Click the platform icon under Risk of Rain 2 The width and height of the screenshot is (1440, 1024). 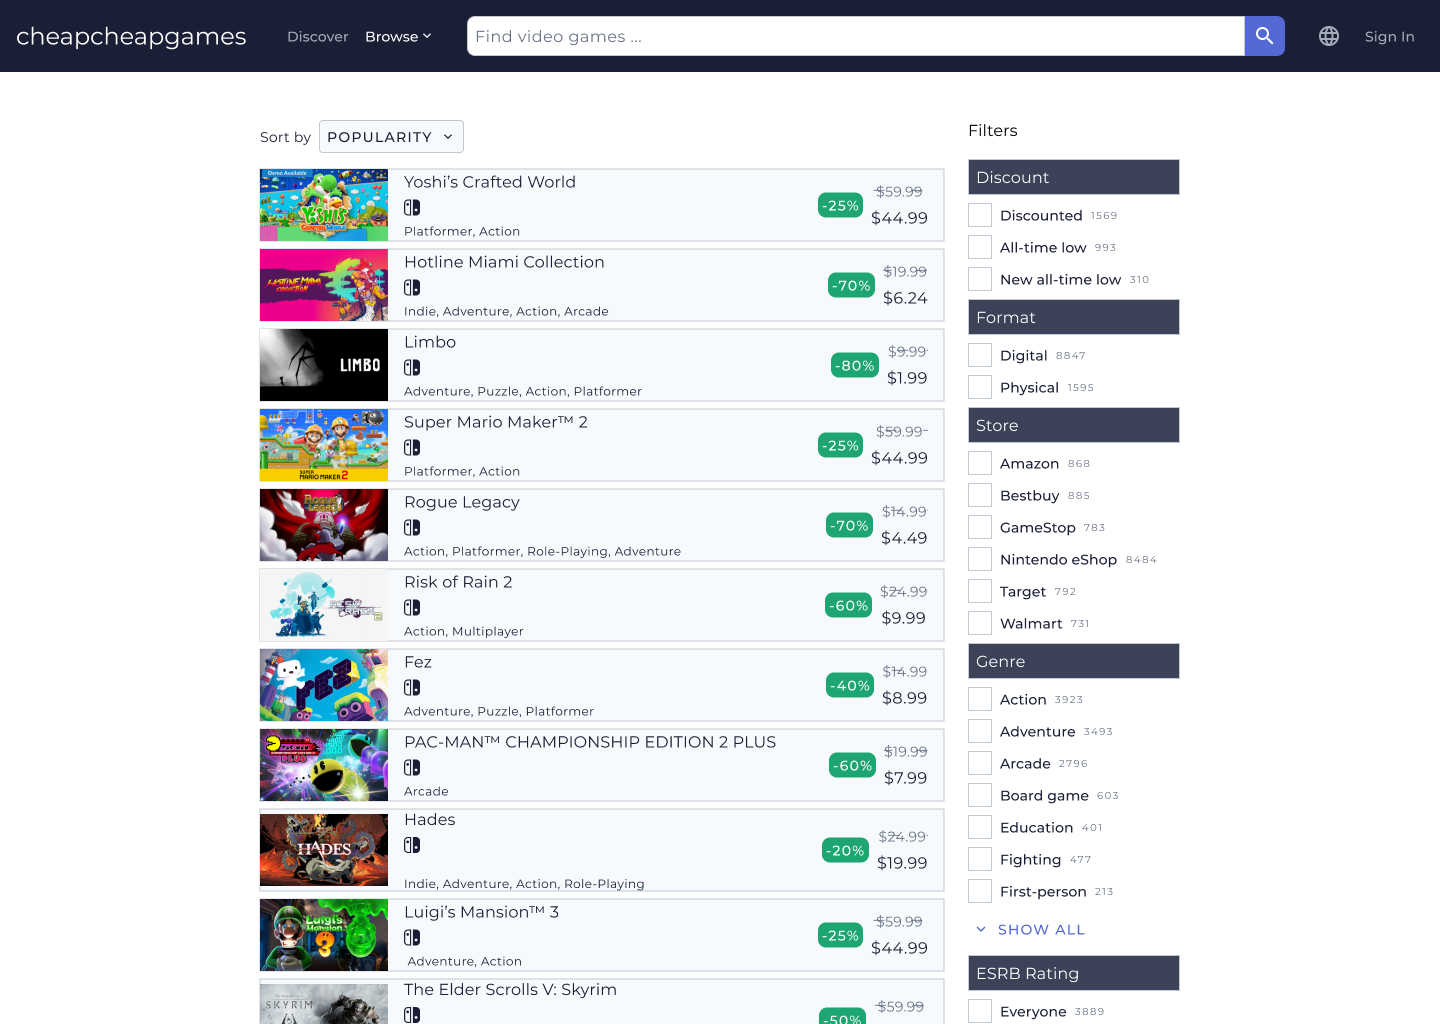pyautogui.click(x=411, y=607)
